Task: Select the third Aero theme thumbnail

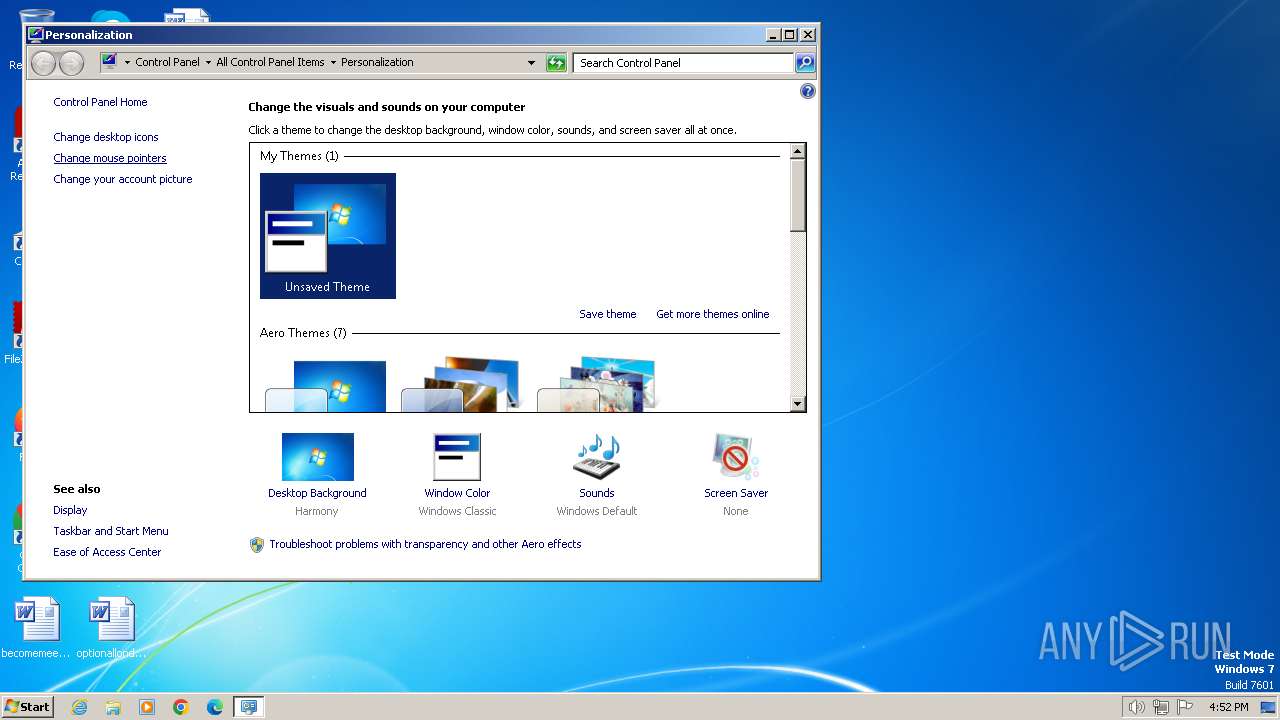Action: [597, 384]
